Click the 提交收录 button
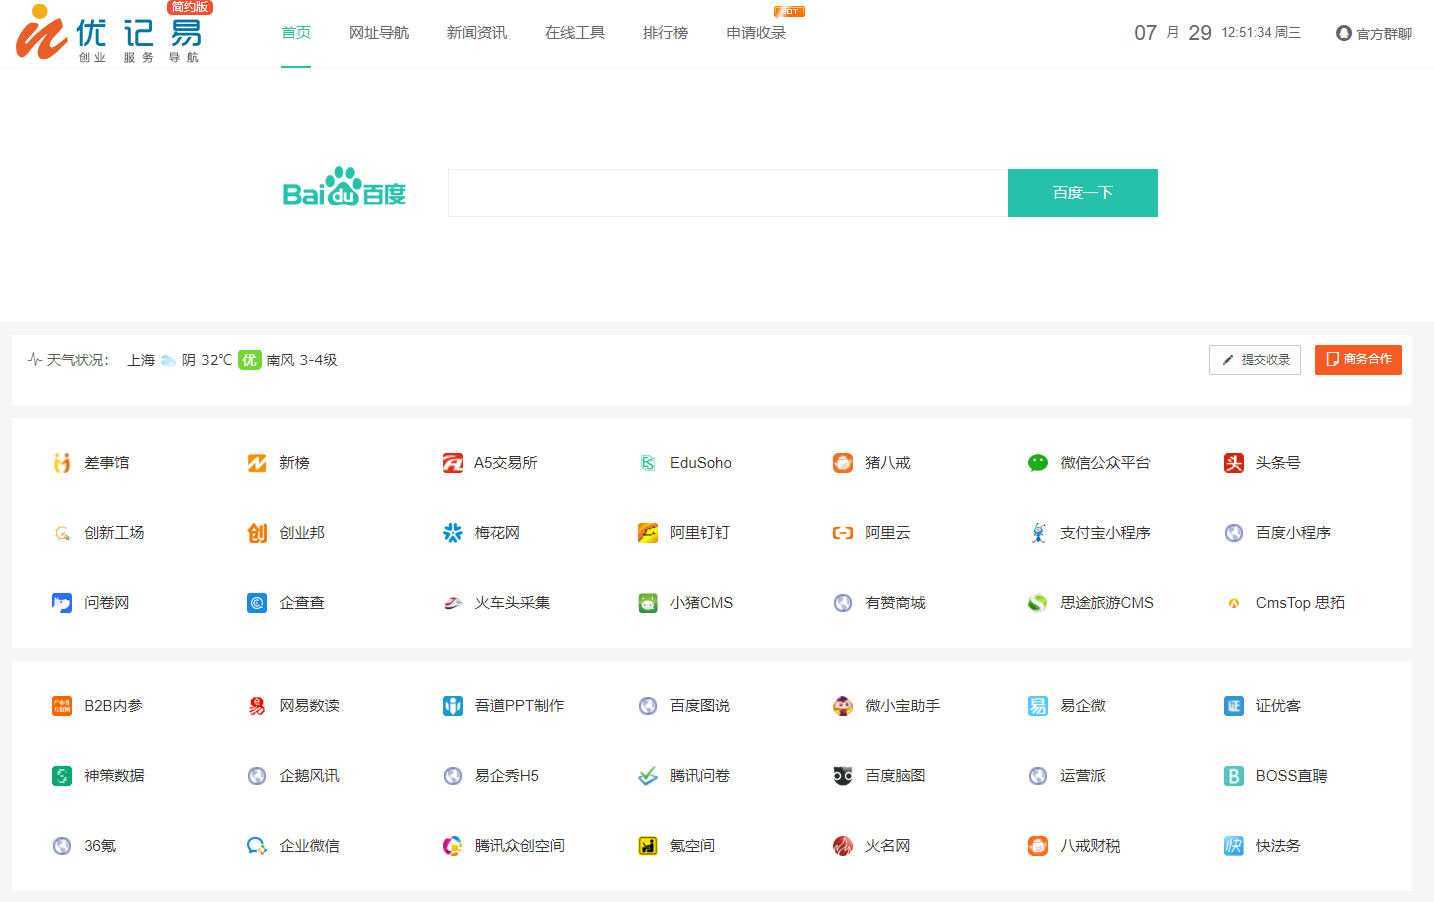Image resolution: width=1434 pixels, height=902 pixels. (x=1255, y=360)
